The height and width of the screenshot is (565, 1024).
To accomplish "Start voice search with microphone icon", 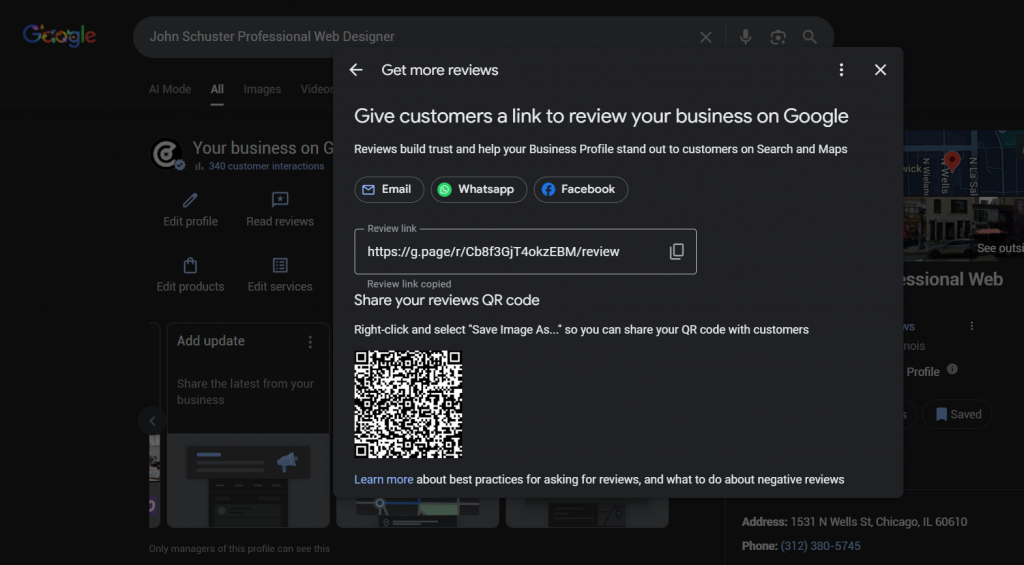I will tap(745, 37).
